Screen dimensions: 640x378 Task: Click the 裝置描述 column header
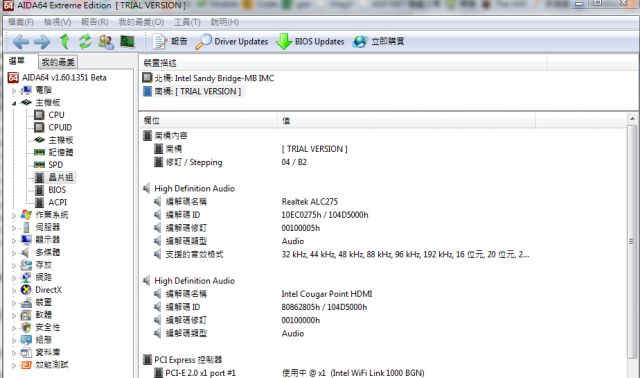click(x=344, y=63)
